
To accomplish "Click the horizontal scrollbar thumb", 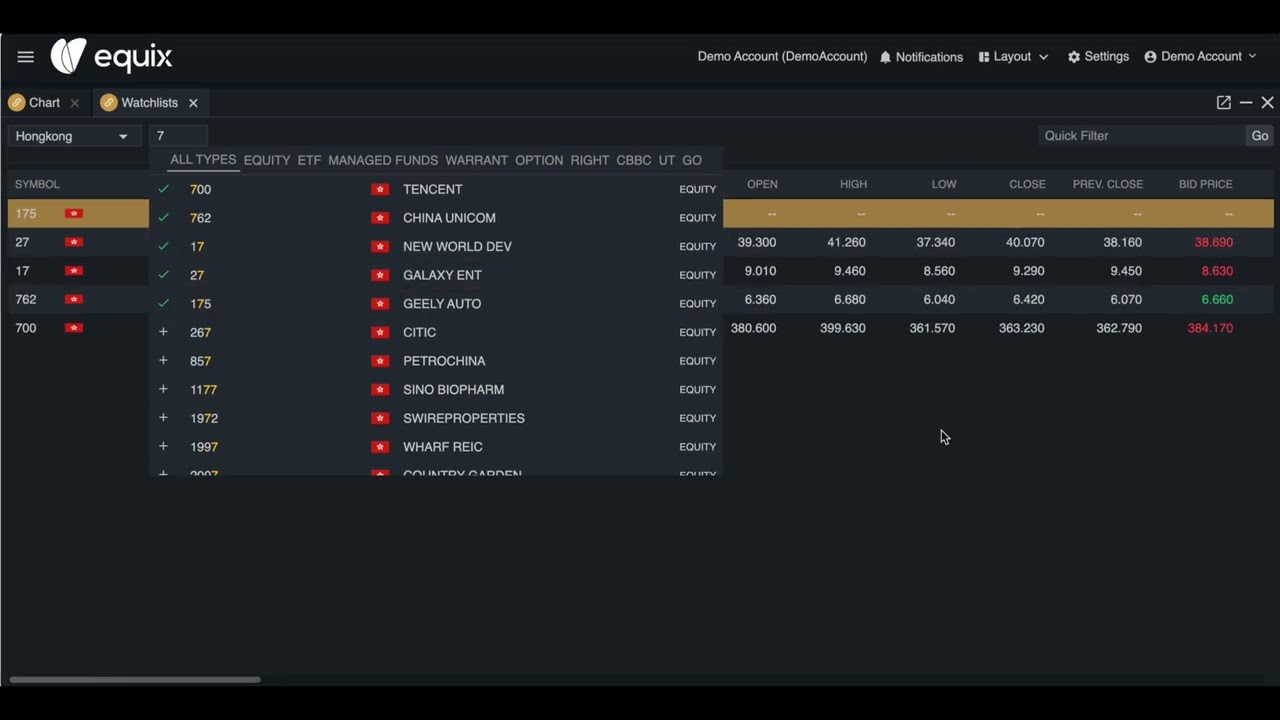I will click(x=135, y=680).
